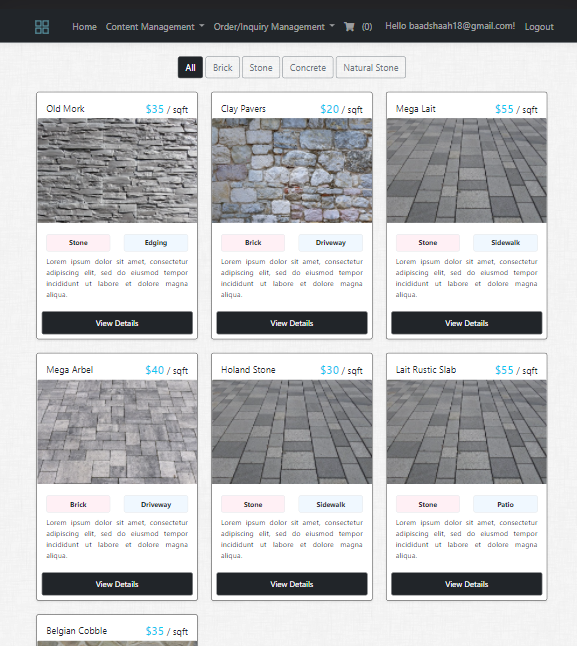The image size is (577, 646).
Task: View Details for Mega Arbel
Action: [x=117, y=584]
